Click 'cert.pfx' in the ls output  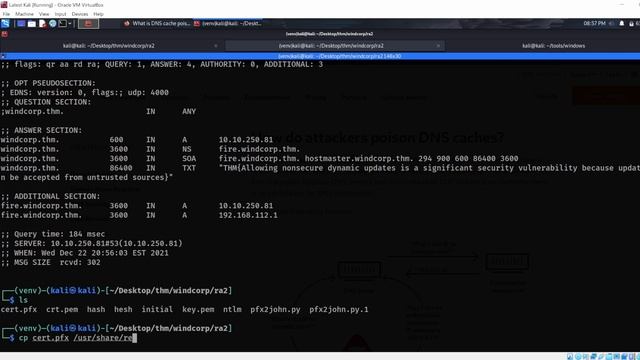point(19,309)
